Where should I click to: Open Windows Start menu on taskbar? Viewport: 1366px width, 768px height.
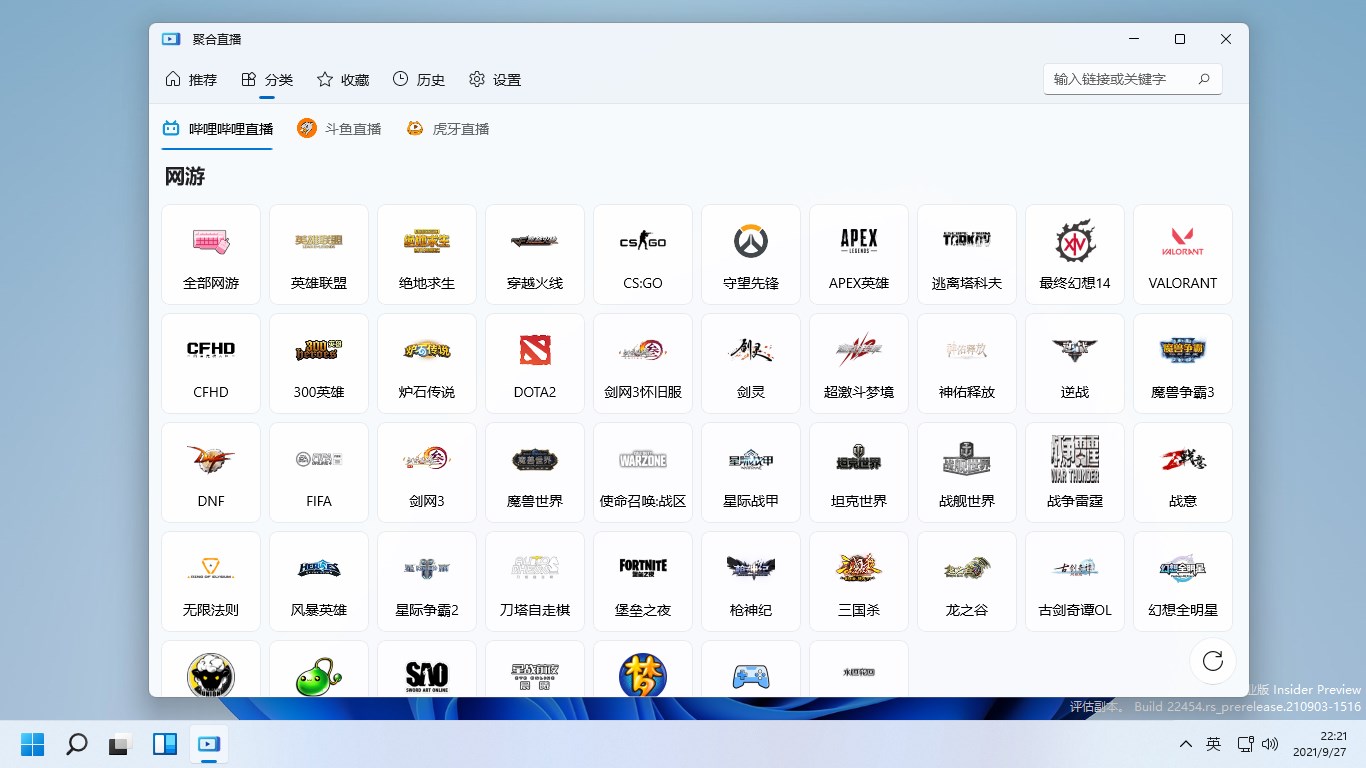[33, 744]
